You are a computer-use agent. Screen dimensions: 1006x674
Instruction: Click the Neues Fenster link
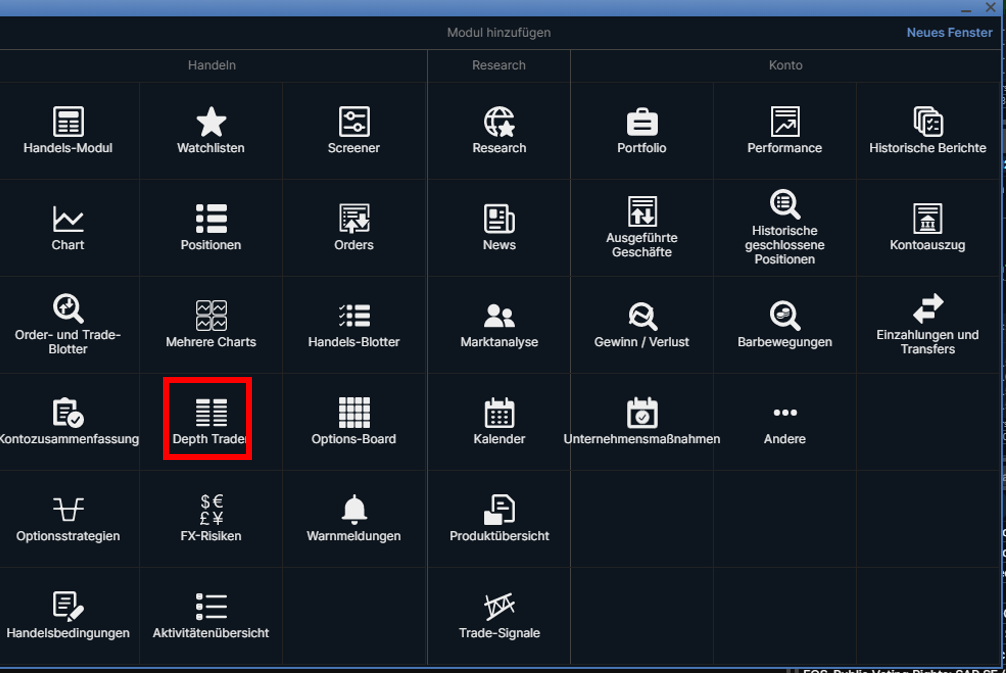coord(949,33)
